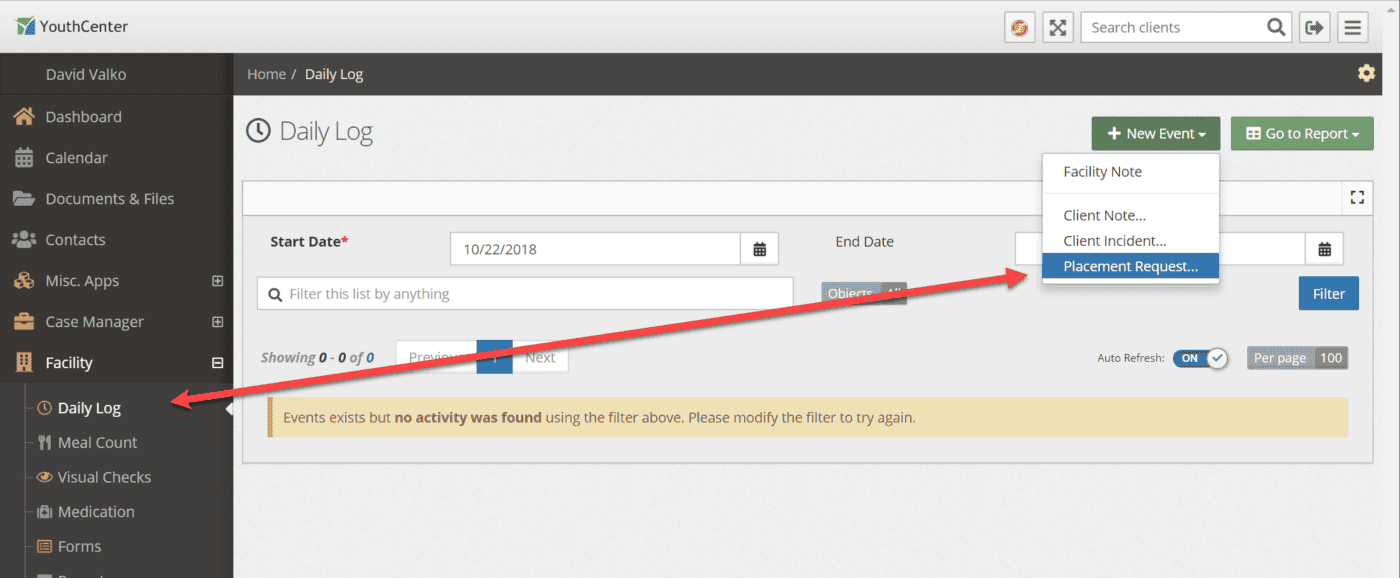Open the Go to Report dropdown
1400x578 pixels.
pyautogui.click(x=1302, y=134)
